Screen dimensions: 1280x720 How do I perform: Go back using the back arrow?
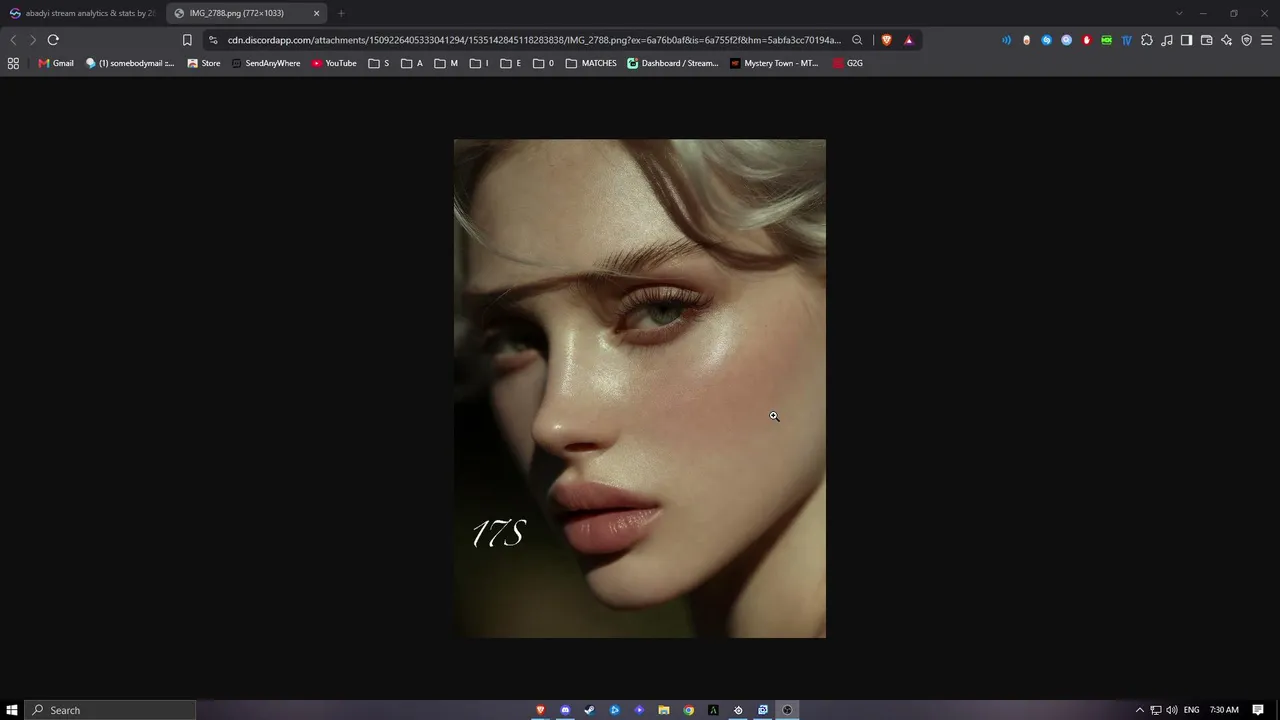pyautogui.click(x=13, y=40)
